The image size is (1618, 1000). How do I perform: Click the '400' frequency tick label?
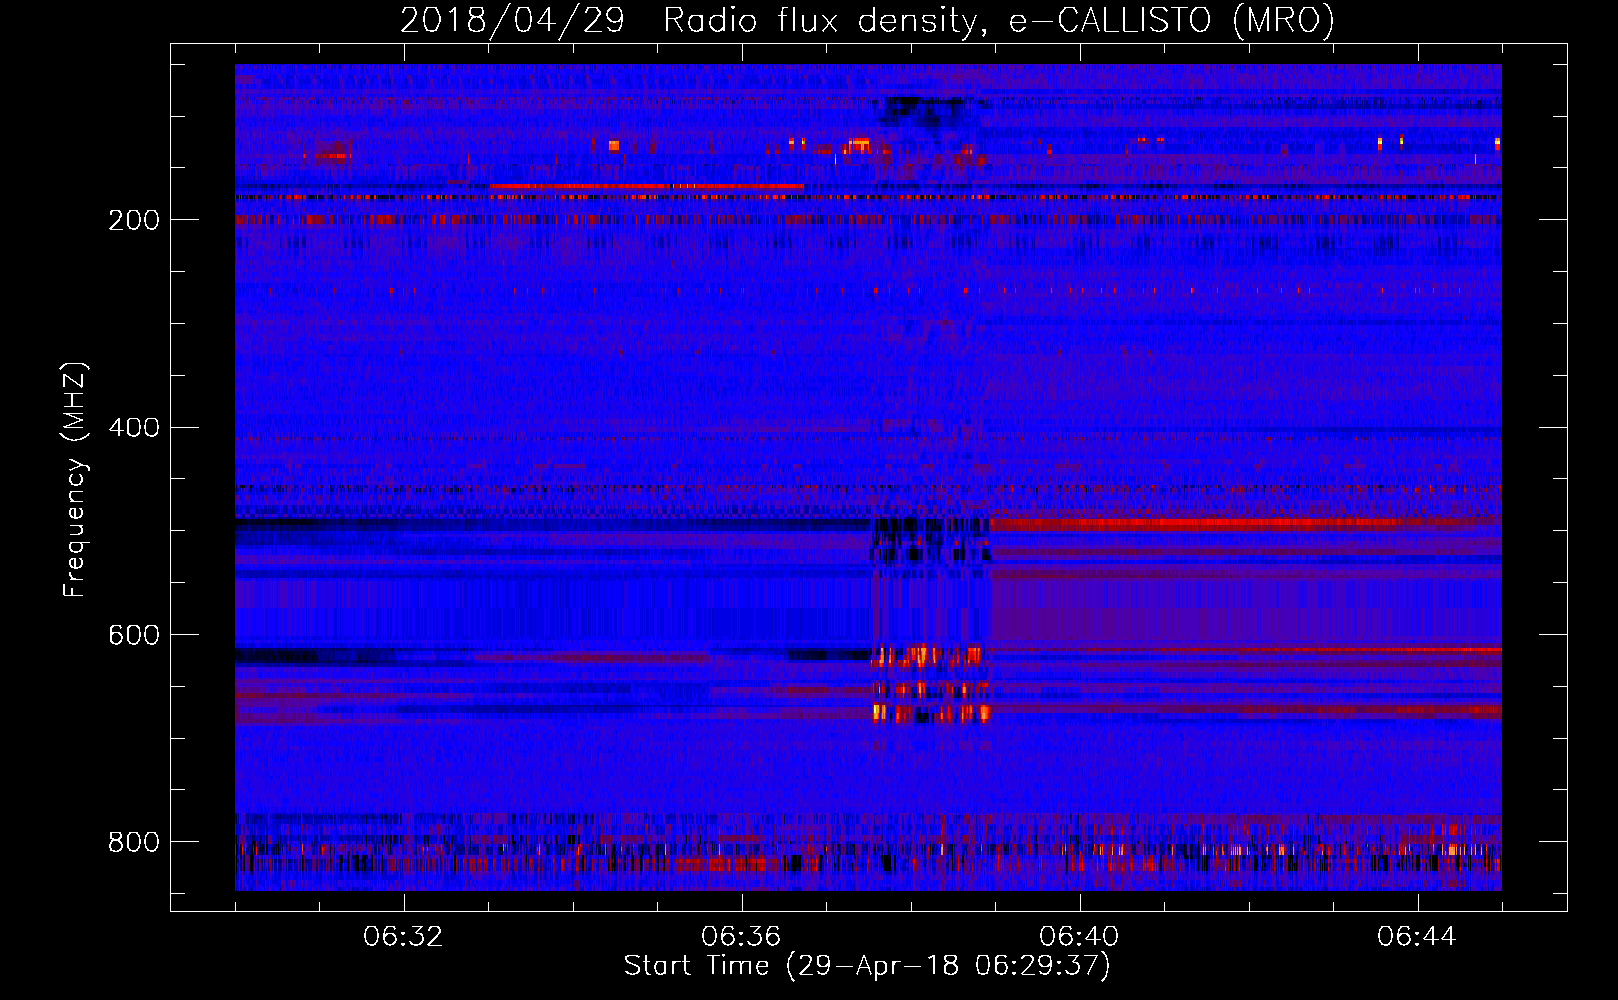(133, 428)
